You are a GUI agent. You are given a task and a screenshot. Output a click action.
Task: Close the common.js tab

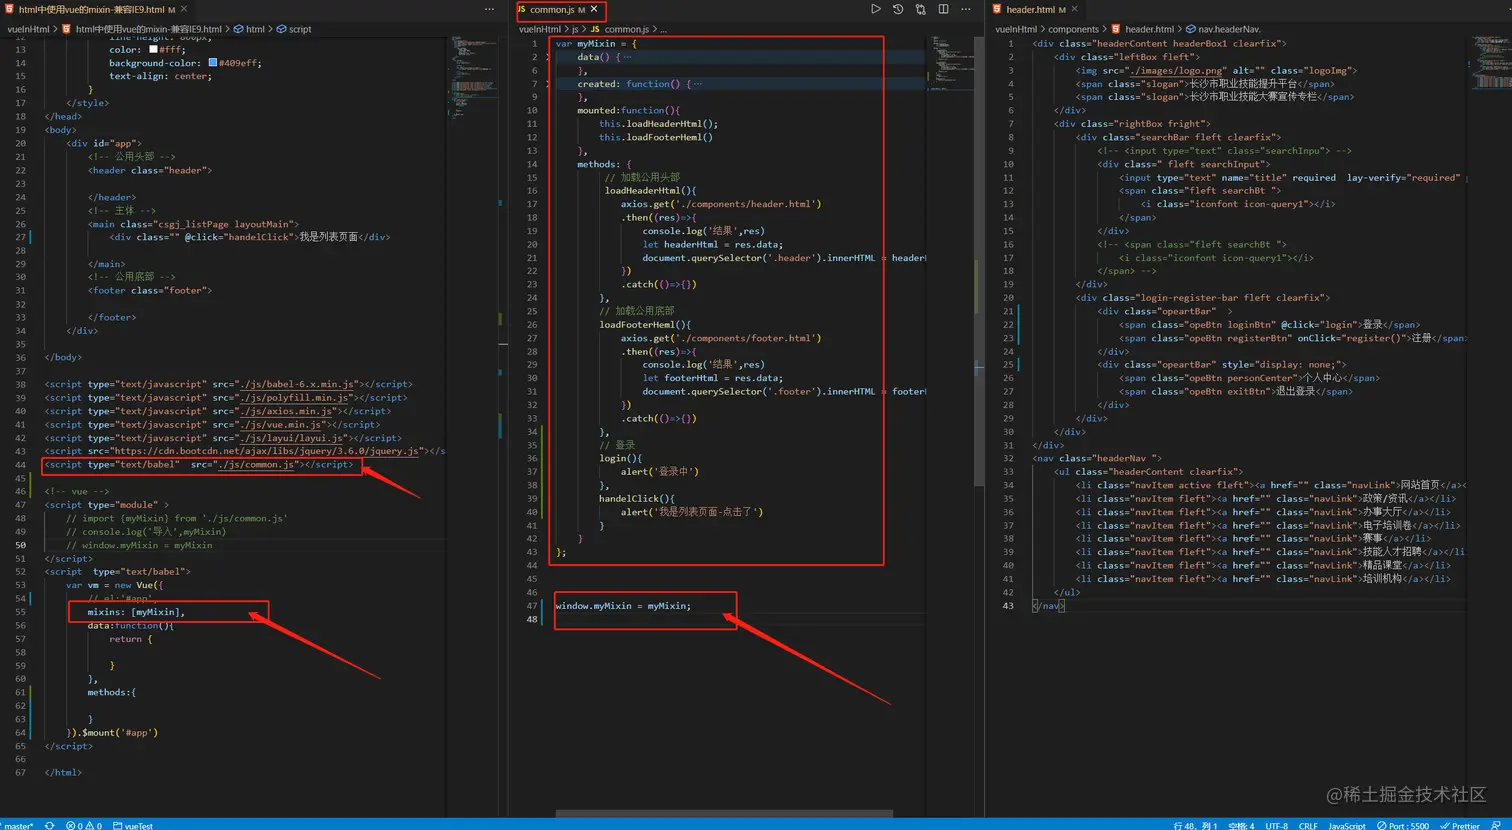595,9
